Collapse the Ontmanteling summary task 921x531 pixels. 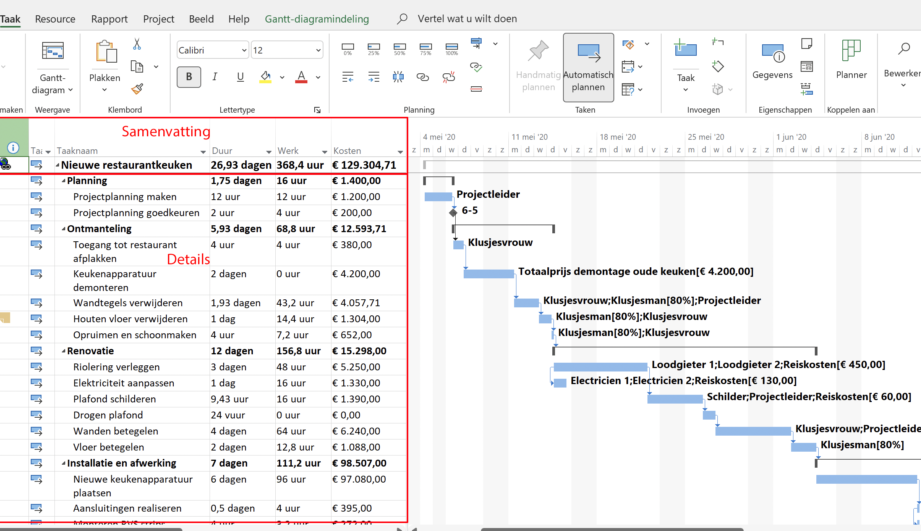(63, 229)
